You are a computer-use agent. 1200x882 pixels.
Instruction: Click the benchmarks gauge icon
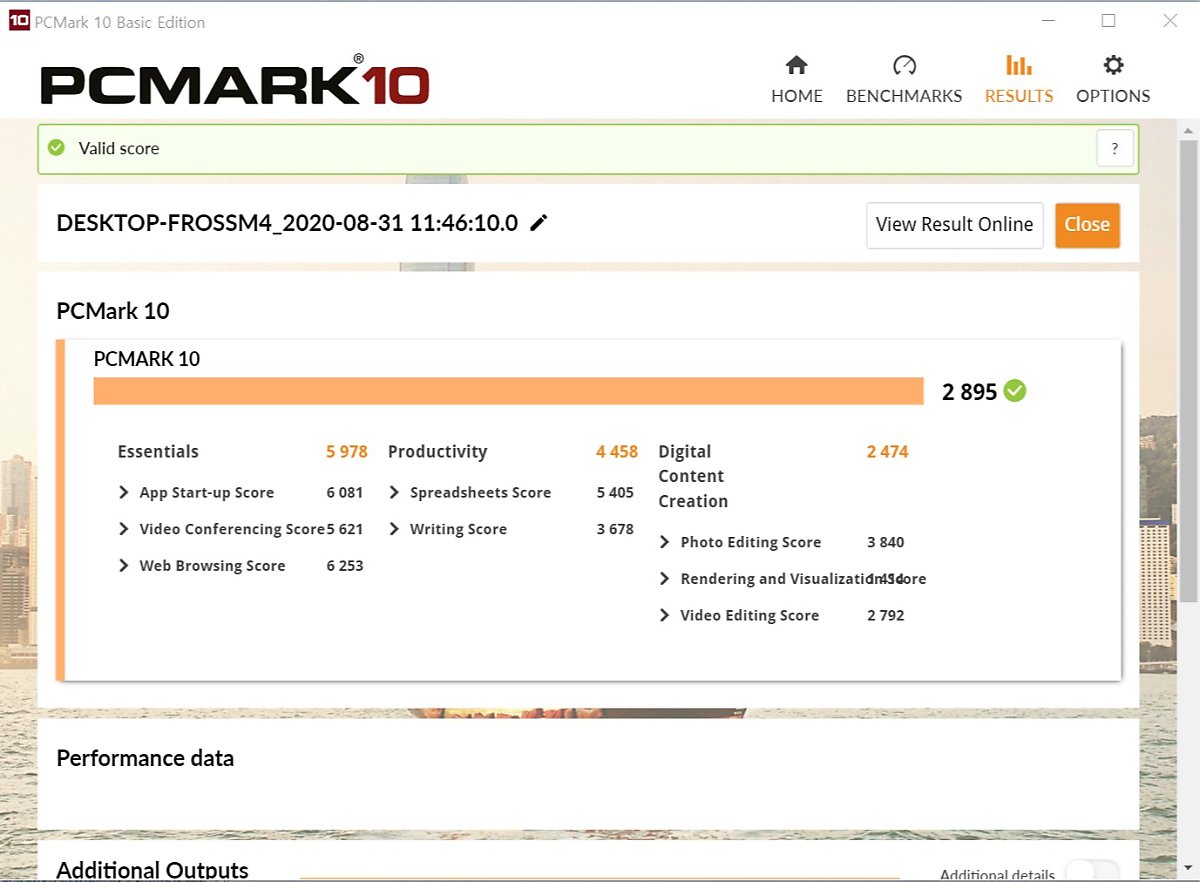[x=904, y=66]
